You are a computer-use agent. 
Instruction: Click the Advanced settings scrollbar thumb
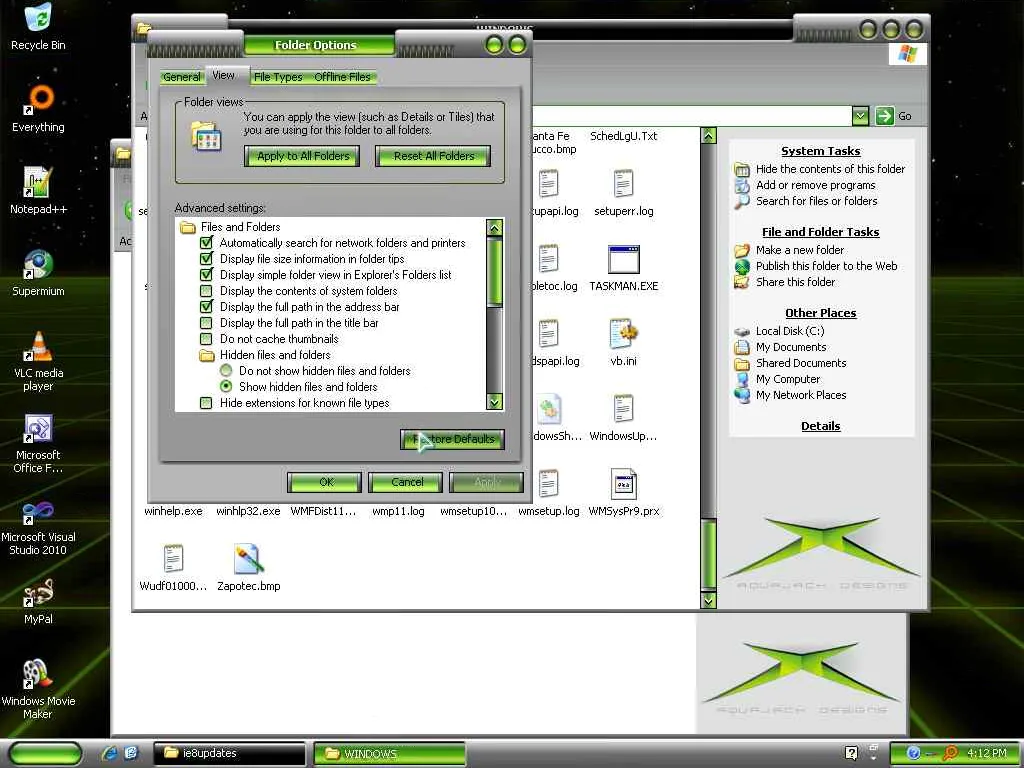pos(494,271)
